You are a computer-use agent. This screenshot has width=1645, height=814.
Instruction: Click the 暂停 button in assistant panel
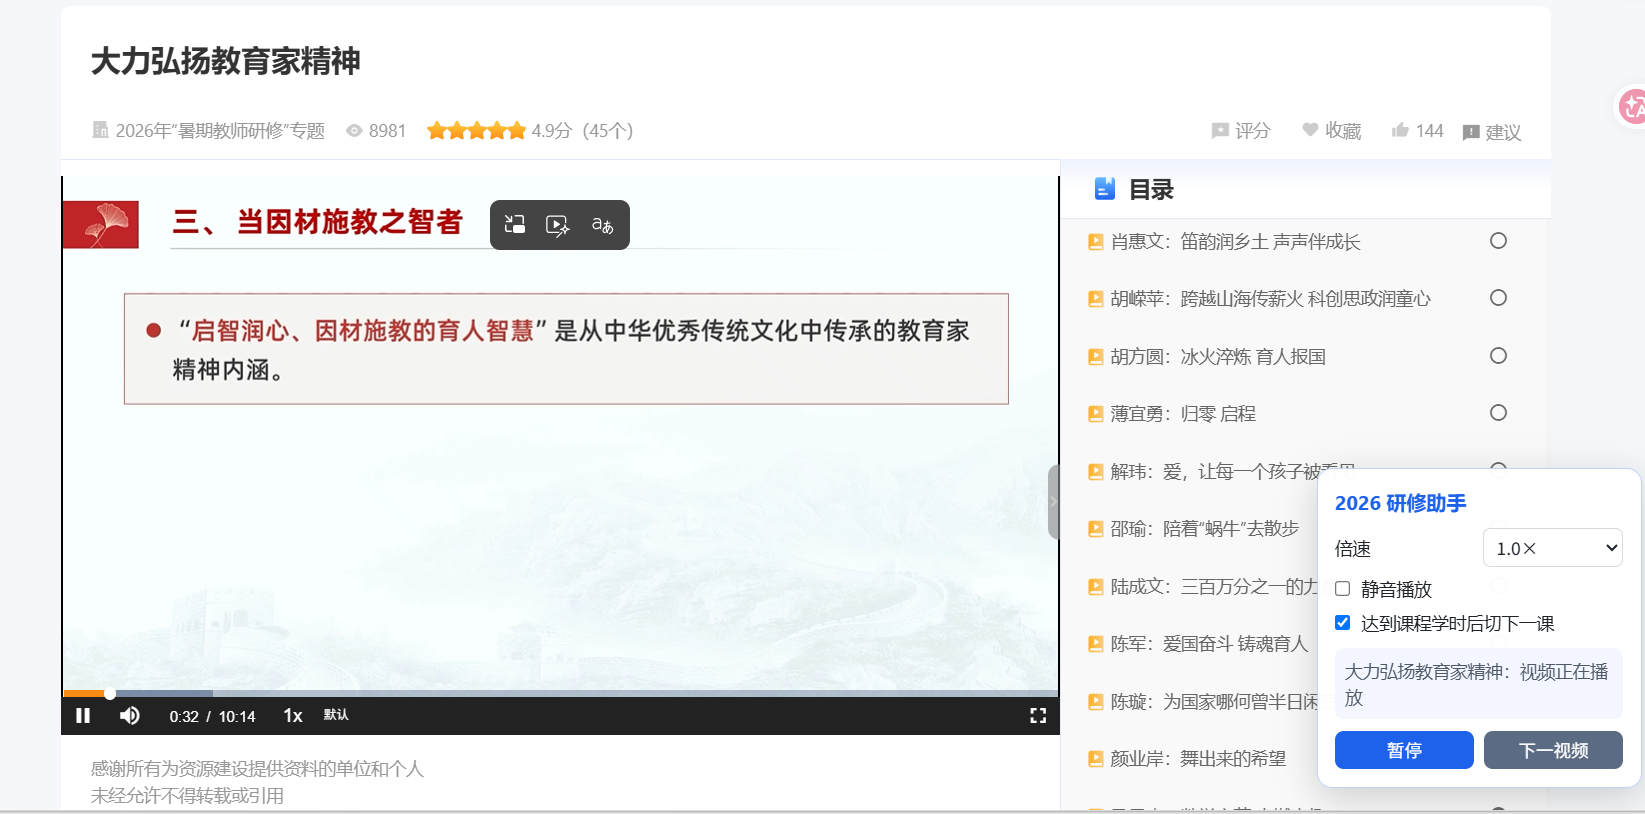1404,750
